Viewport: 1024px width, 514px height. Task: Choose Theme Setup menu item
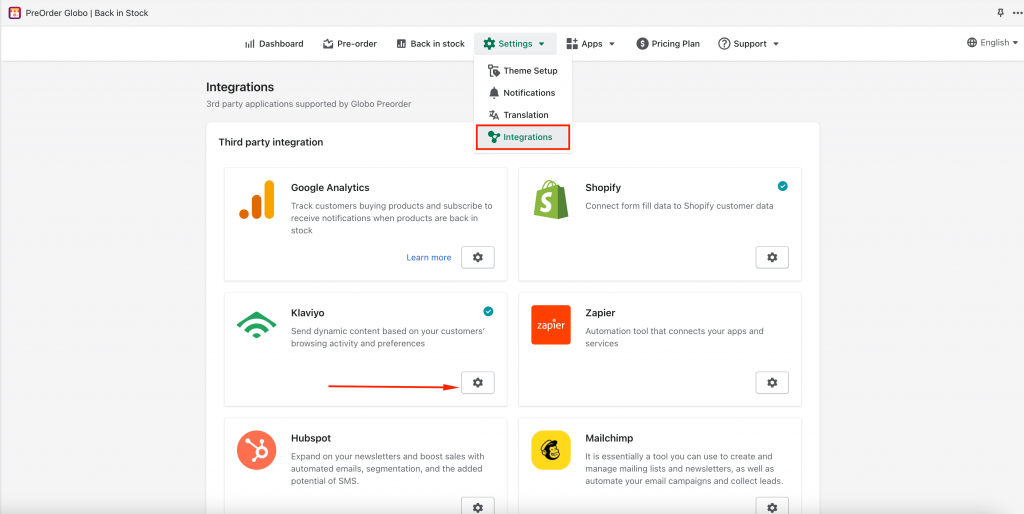click(523, 71)
